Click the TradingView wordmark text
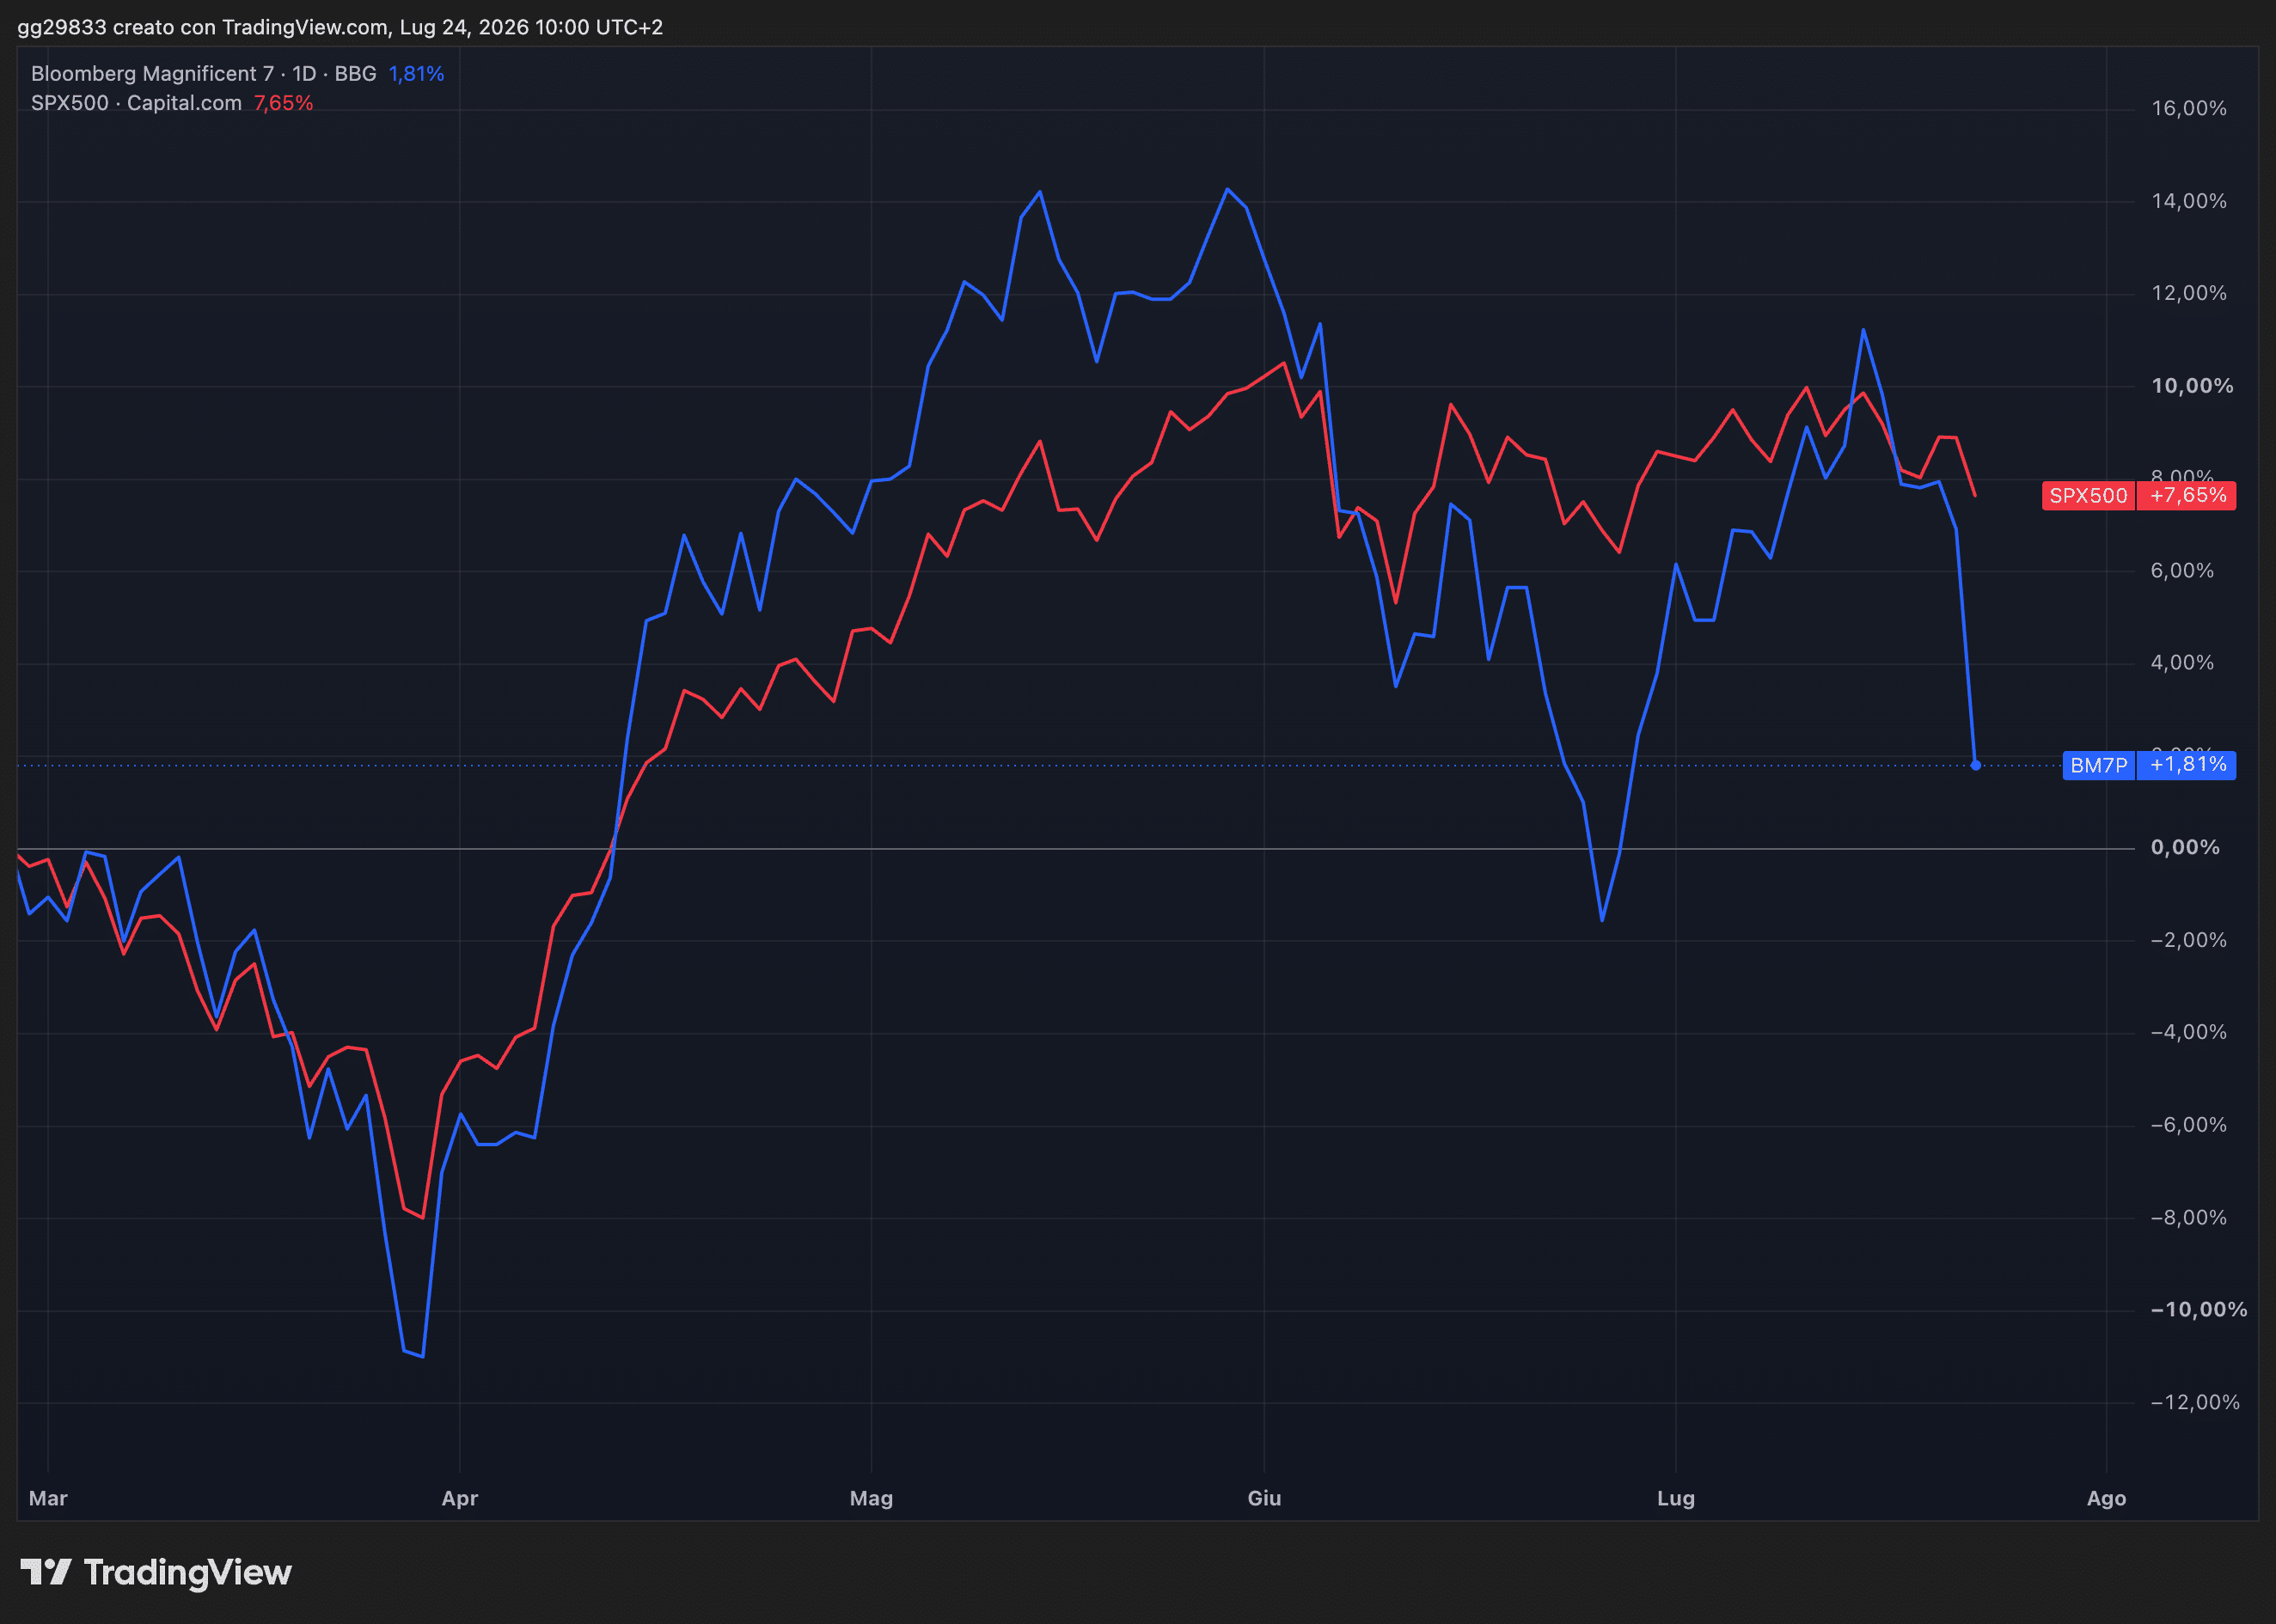The width and height of the screenshot is (2276, 1624). pyautogui.click(x=188, y=1573)
